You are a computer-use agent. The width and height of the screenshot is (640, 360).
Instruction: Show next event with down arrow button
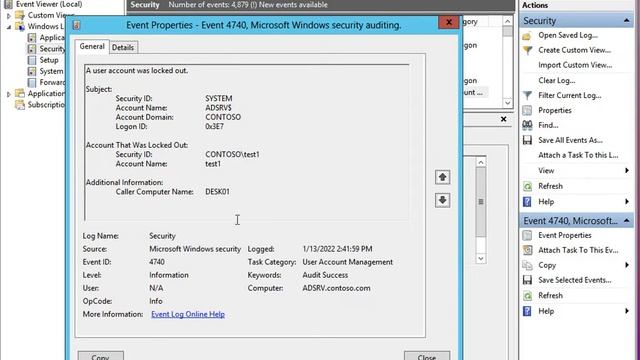coord(442,200)
